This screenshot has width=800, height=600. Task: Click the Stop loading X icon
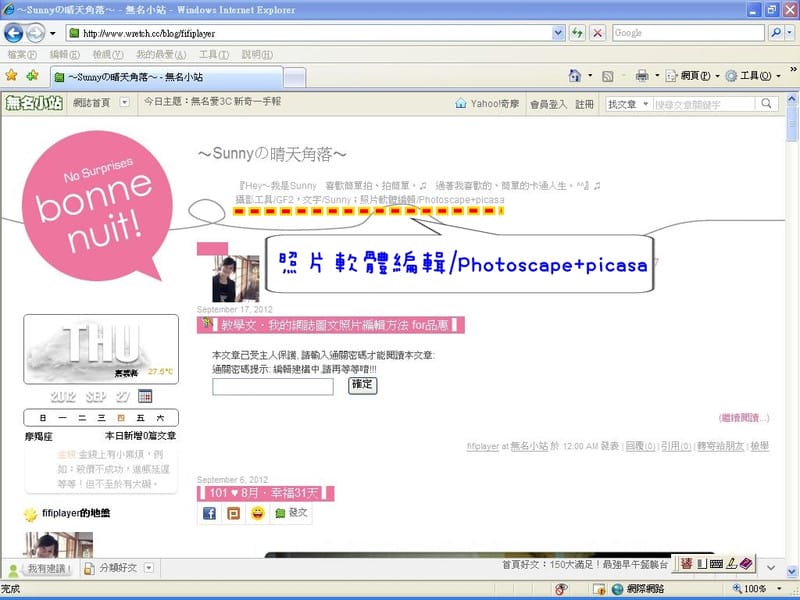coord(597,33)
